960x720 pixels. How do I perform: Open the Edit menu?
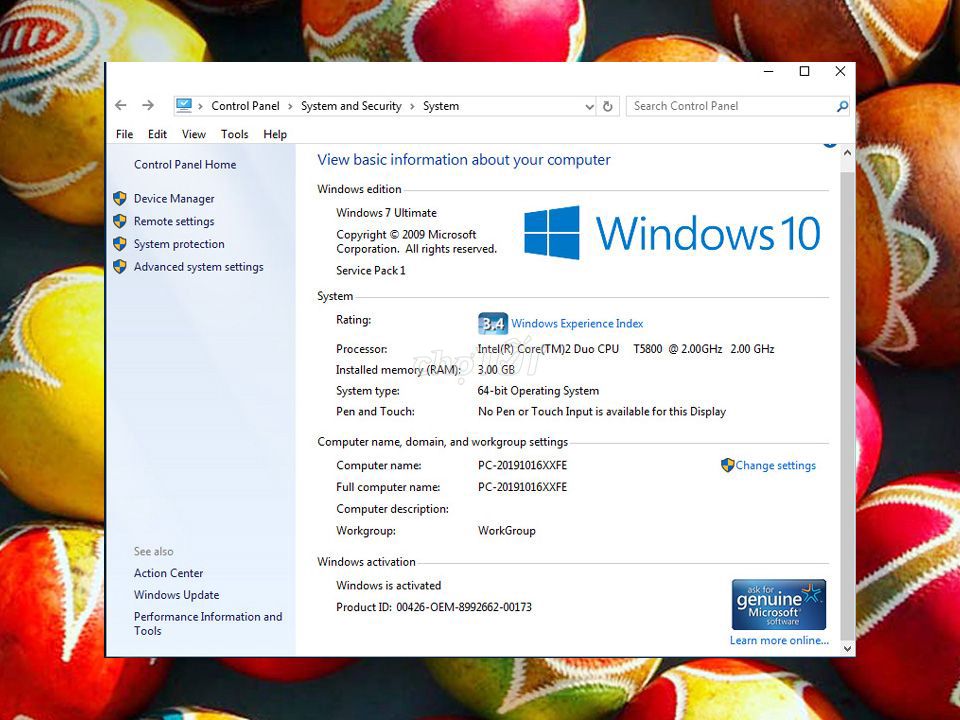157,134
